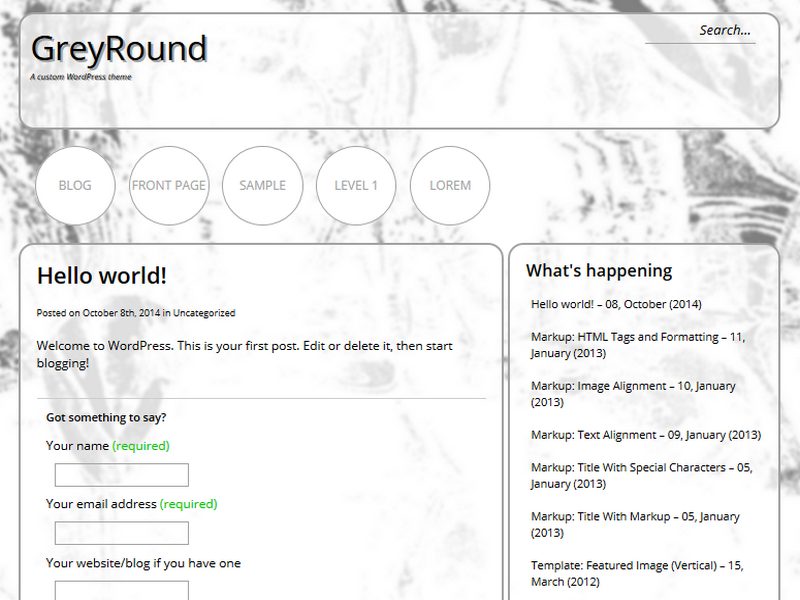The image size is (800, 600).
Task: Open the LEVEL 1 navigation circle
Action: pos(356,185)
